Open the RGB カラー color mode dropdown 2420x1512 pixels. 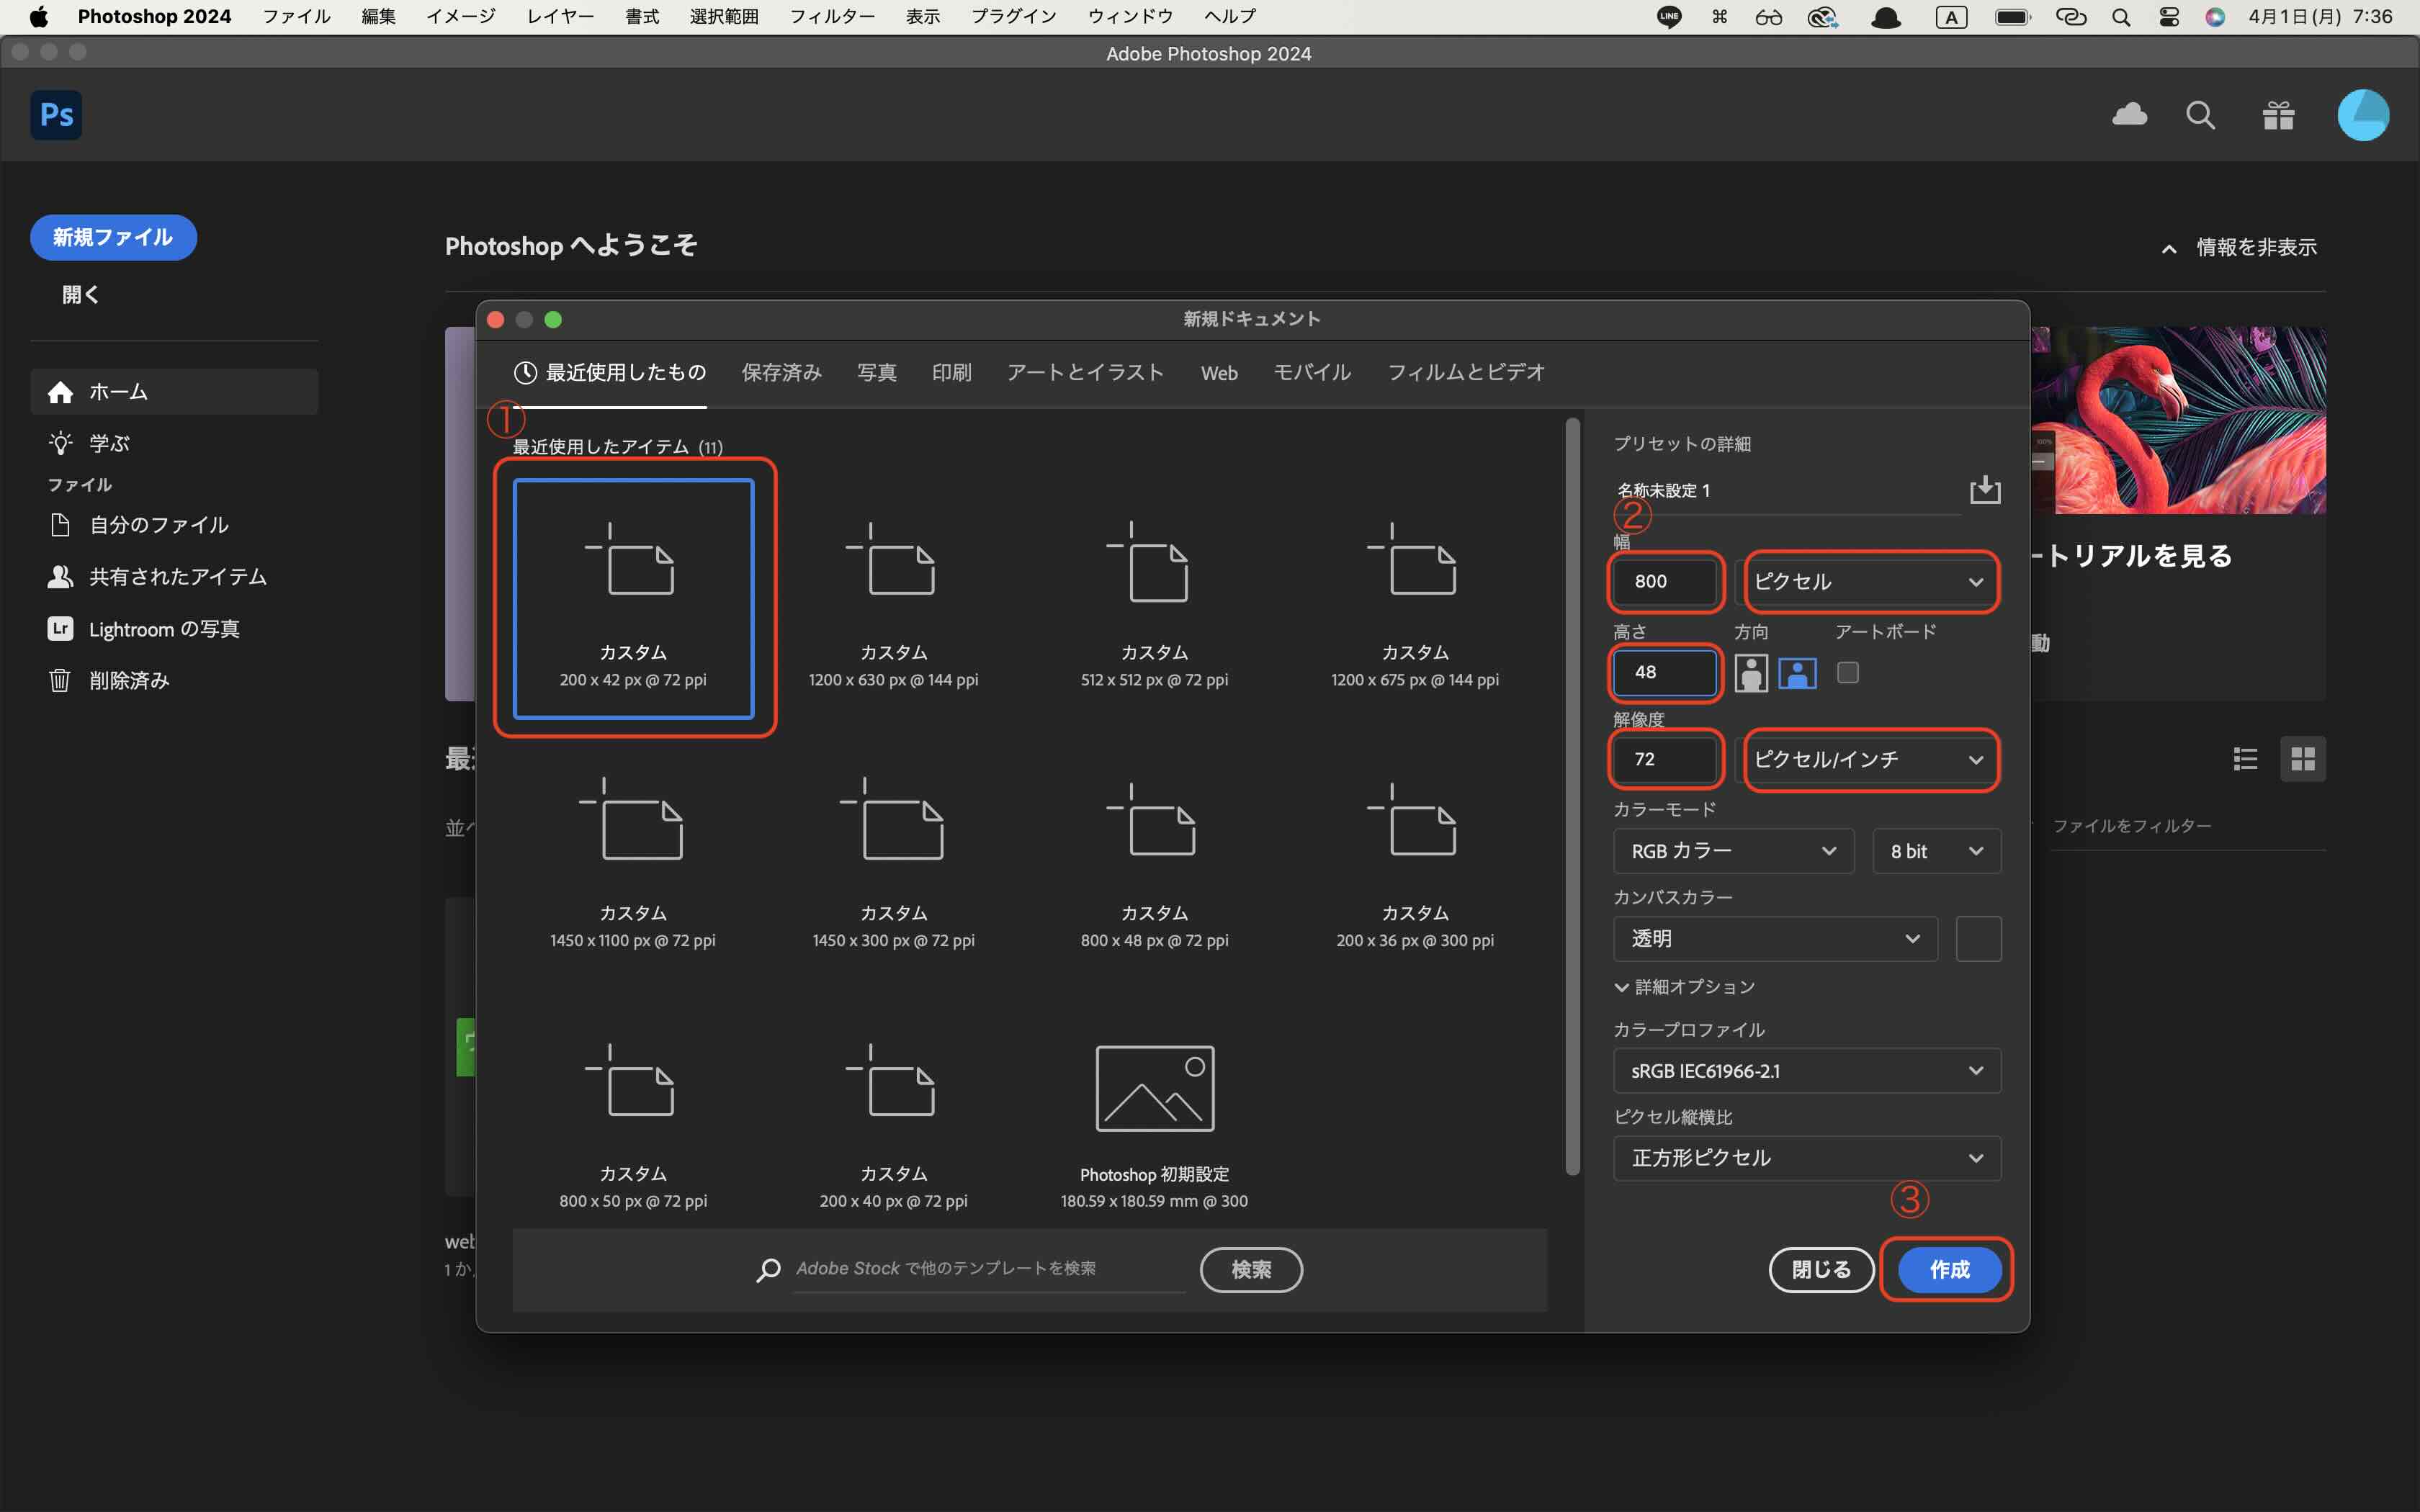(1733, 851)
